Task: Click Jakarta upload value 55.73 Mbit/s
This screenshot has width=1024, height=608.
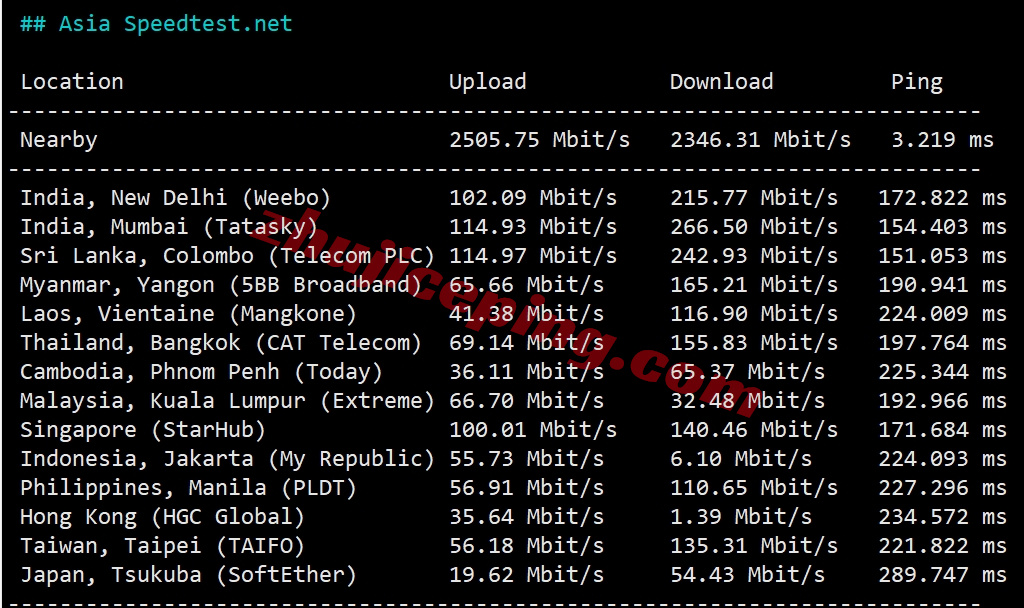Action: (x=526, y=458)
